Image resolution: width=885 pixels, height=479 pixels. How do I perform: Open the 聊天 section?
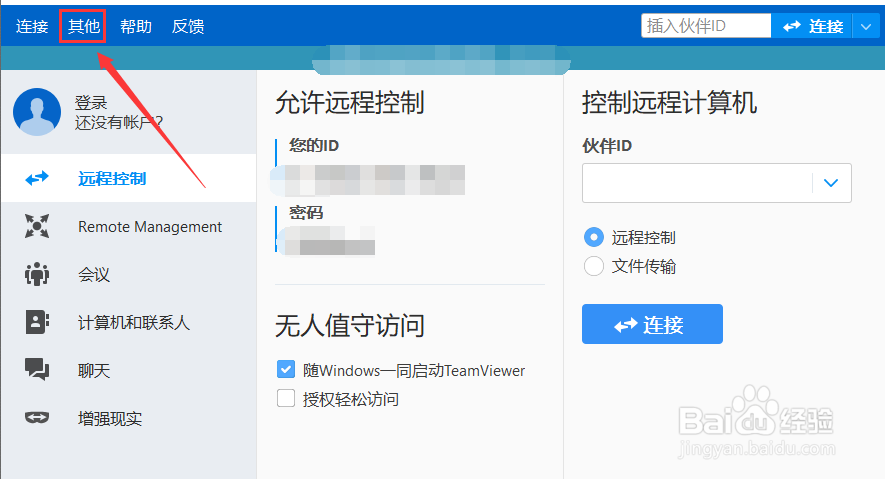[x=129, y=370]
